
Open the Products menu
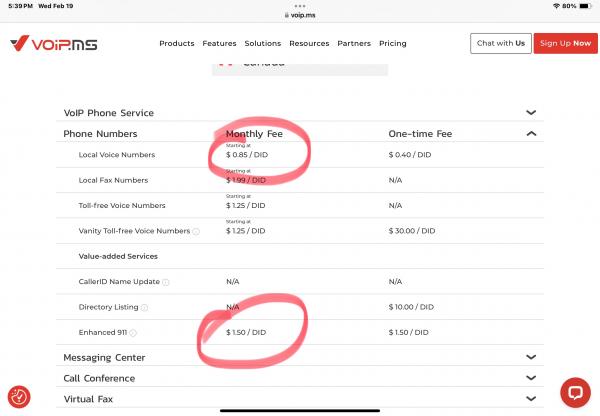177,44
